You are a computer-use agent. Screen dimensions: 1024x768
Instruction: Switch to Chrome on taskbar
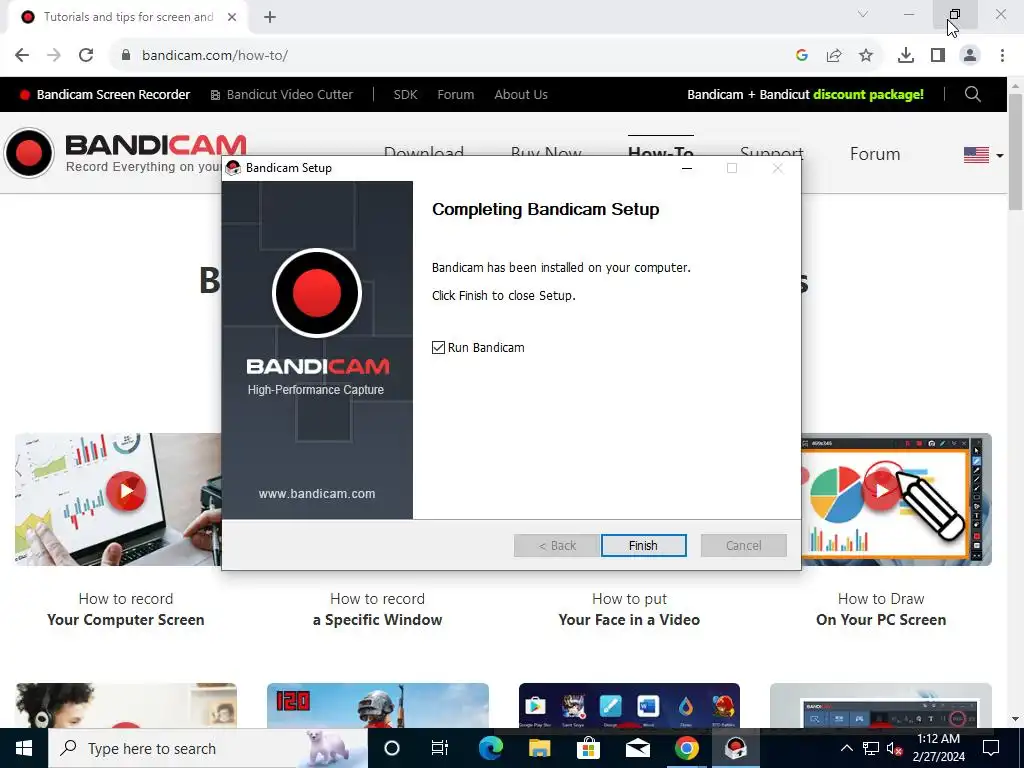[x=686, y=748]
